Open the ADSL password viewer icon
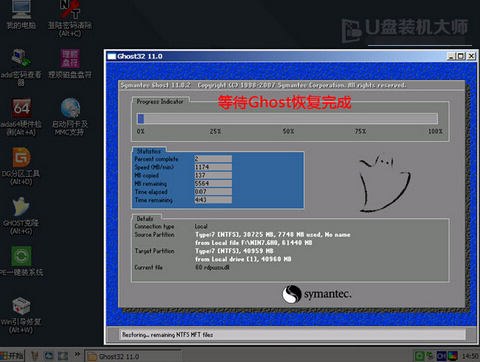This screenshot has height=362, width=480. click(21, 67)
